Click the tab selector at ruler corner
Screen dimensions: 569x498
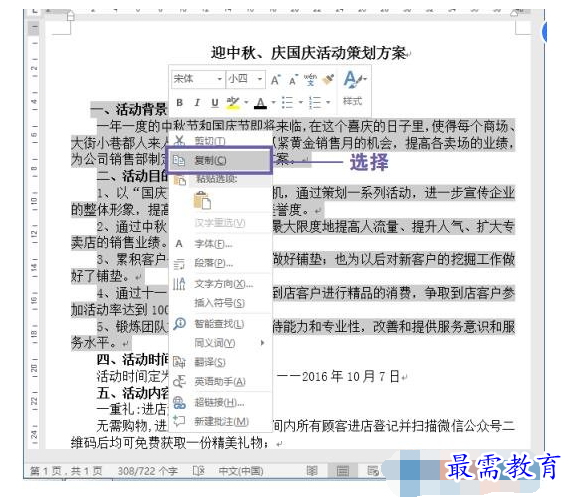pyautogui.click(x=34, y=11)
